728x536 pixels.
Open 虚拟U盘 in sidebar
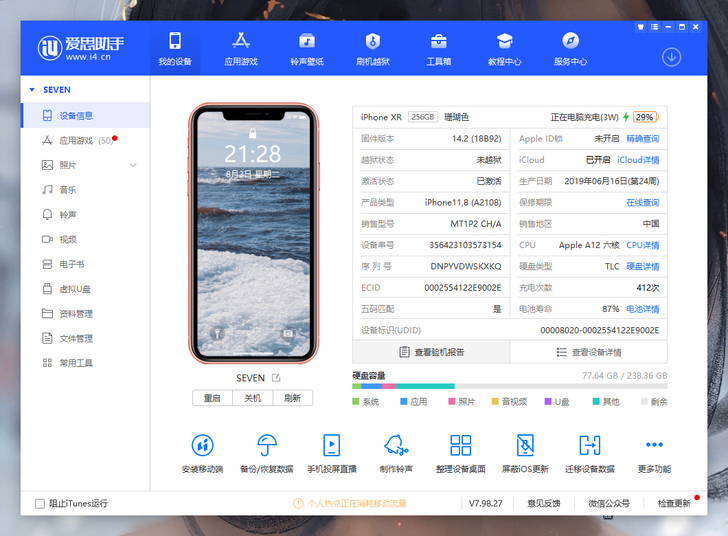[x=86, y=289]
